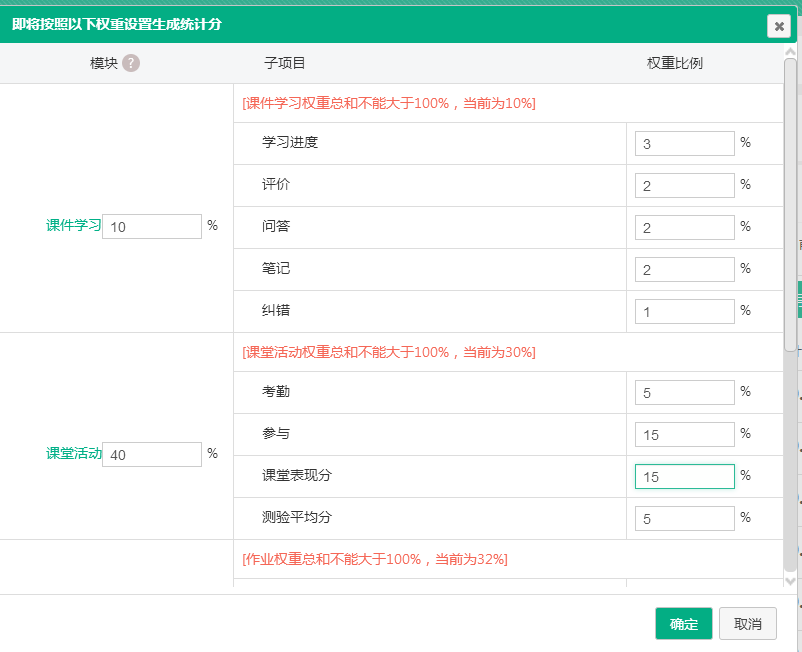802x652 pixels.
Task: Click the 课件学习 module weight field showing 10
Action: [151, 226]
